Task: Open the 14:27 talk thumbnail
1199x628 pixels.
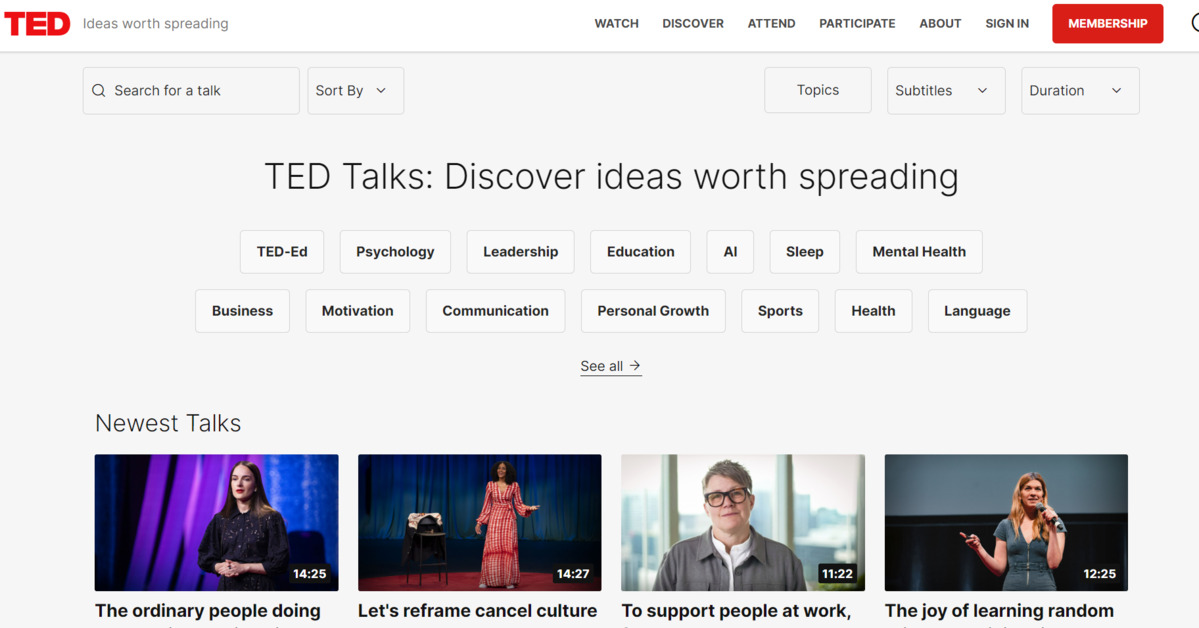Action: [x=479, y=522]
